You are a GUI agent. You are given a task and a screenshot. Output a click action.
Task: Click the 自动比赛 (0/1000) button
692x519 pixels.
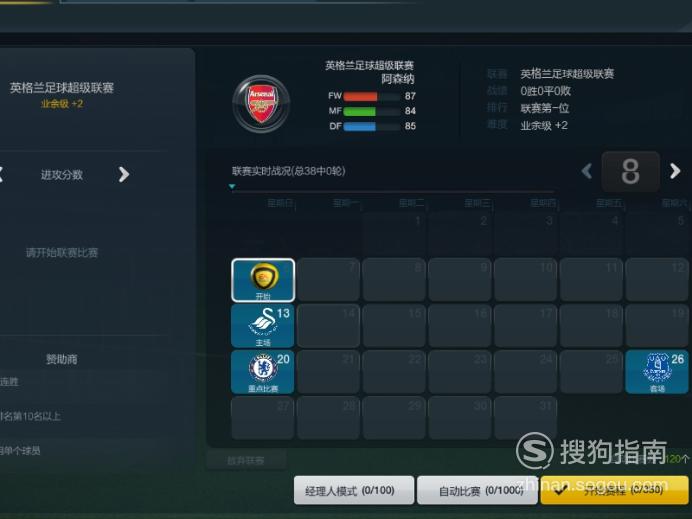[477, 490]
